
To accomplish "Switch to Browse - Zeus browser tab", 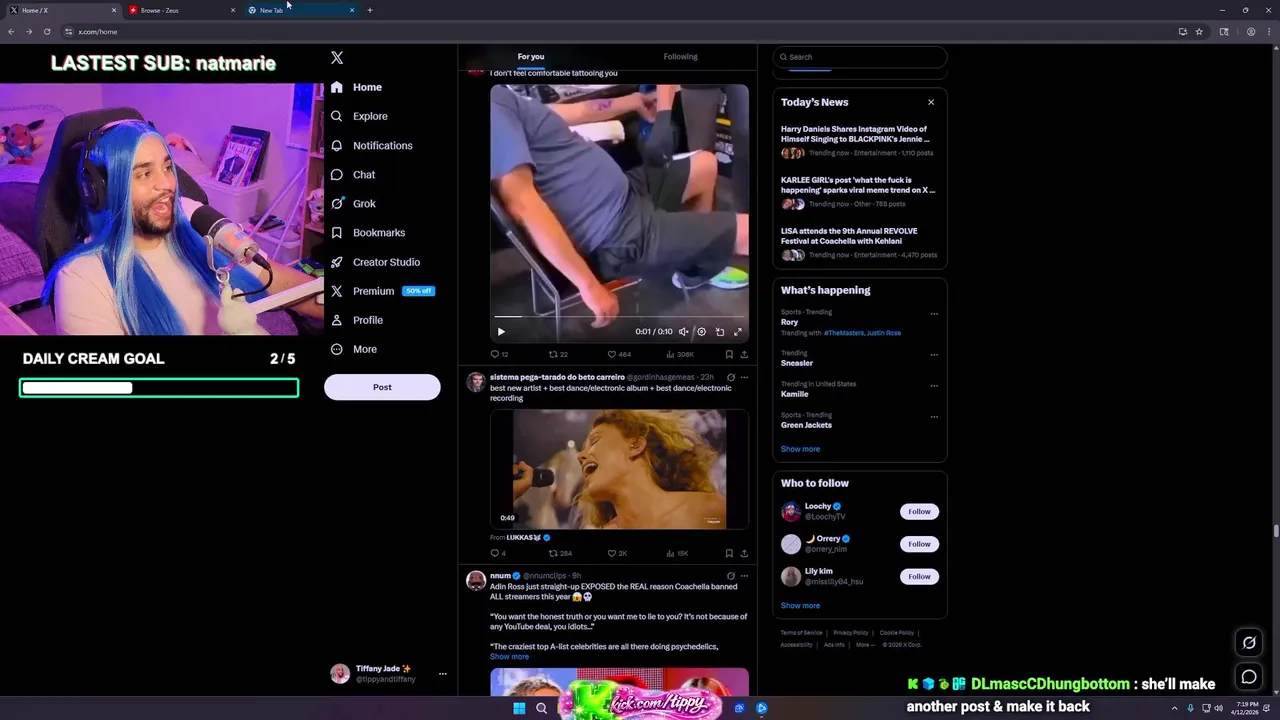I will pos(180,10).
